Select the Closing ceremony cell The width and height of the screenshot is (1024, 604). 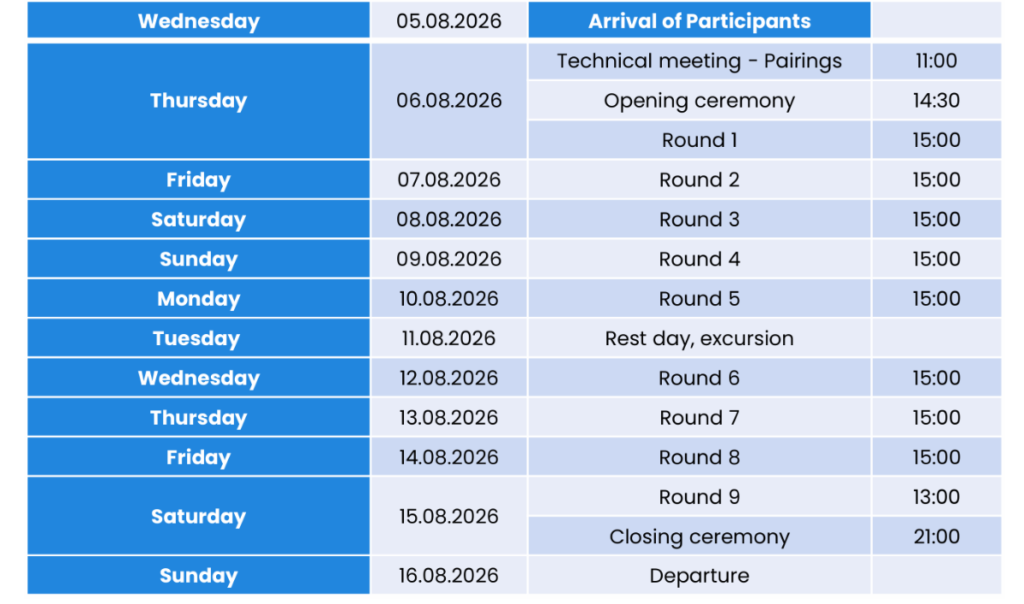pos(699,537)
